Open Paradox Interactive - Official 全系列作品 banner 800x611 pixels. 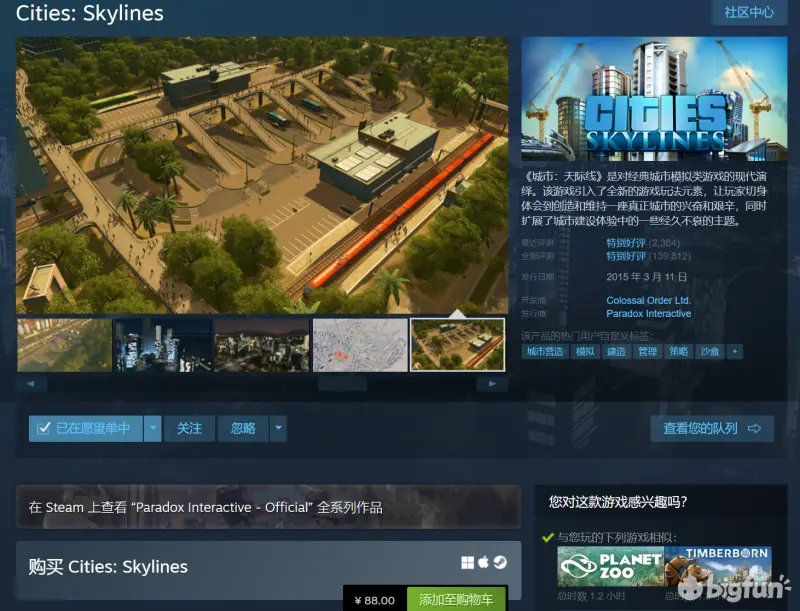coord(269,507)
